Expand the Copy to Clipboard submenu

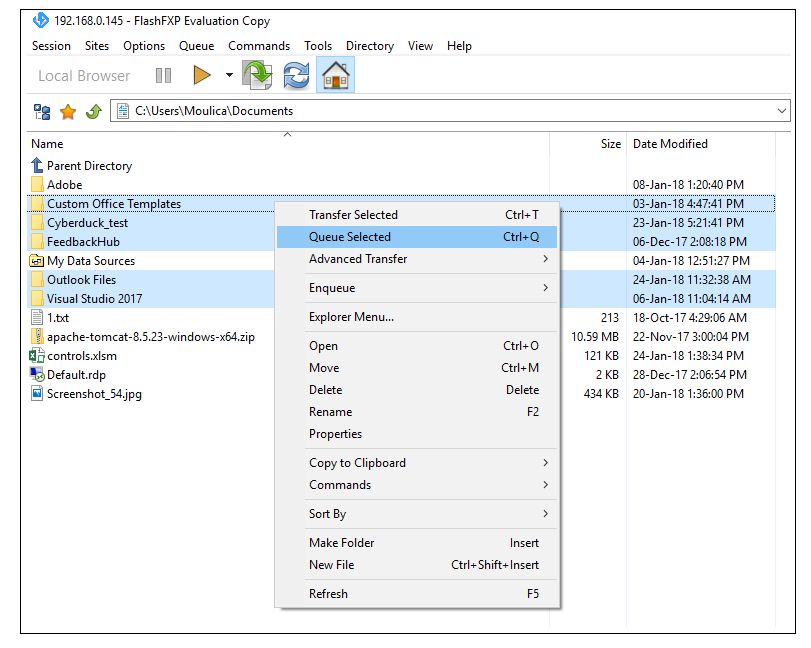[417, 462]
